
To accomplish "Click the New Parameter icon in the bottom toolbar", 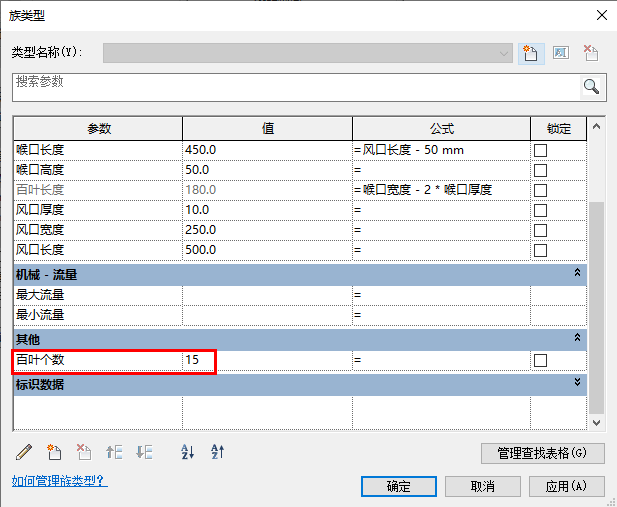I will coord(54,452).
